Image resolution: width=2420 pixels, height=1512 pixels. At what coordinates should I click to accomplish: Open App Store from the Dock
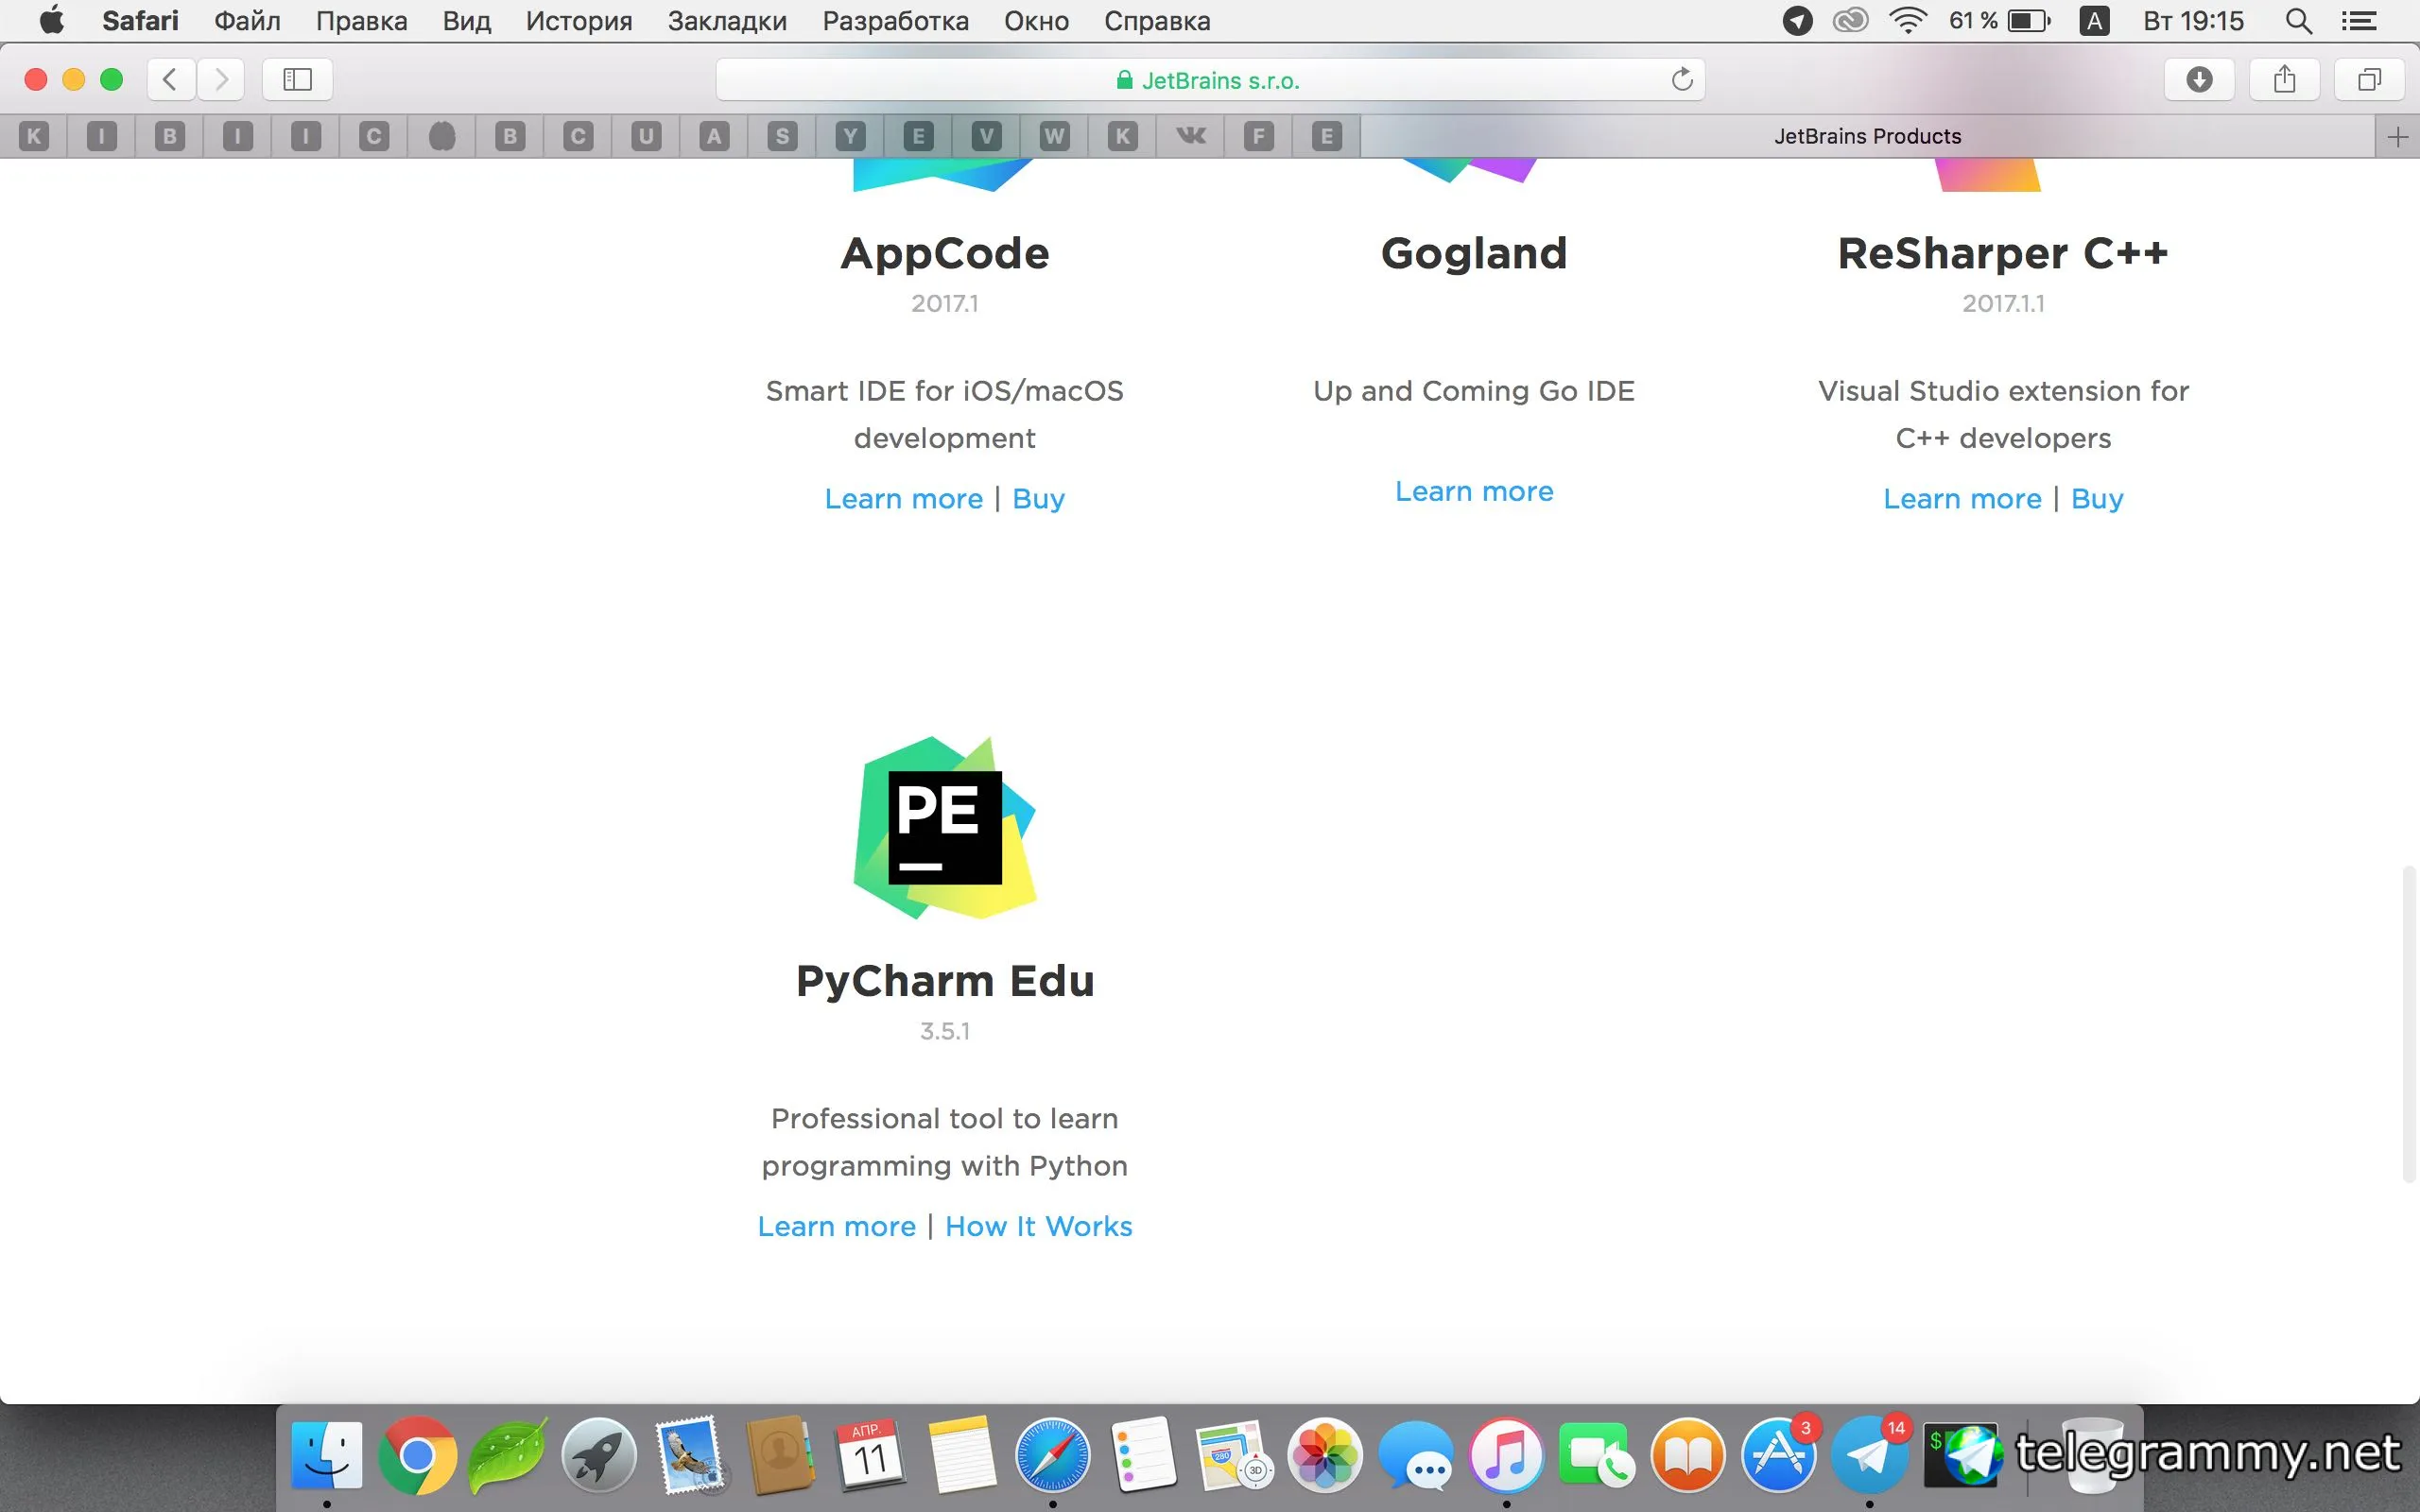point(1779,1455)
